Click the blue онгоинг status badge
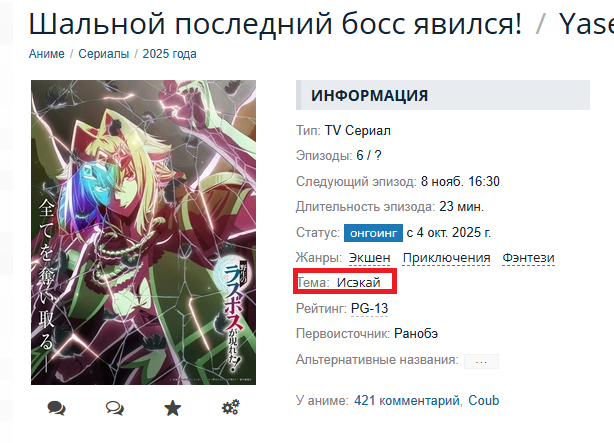 373,233
